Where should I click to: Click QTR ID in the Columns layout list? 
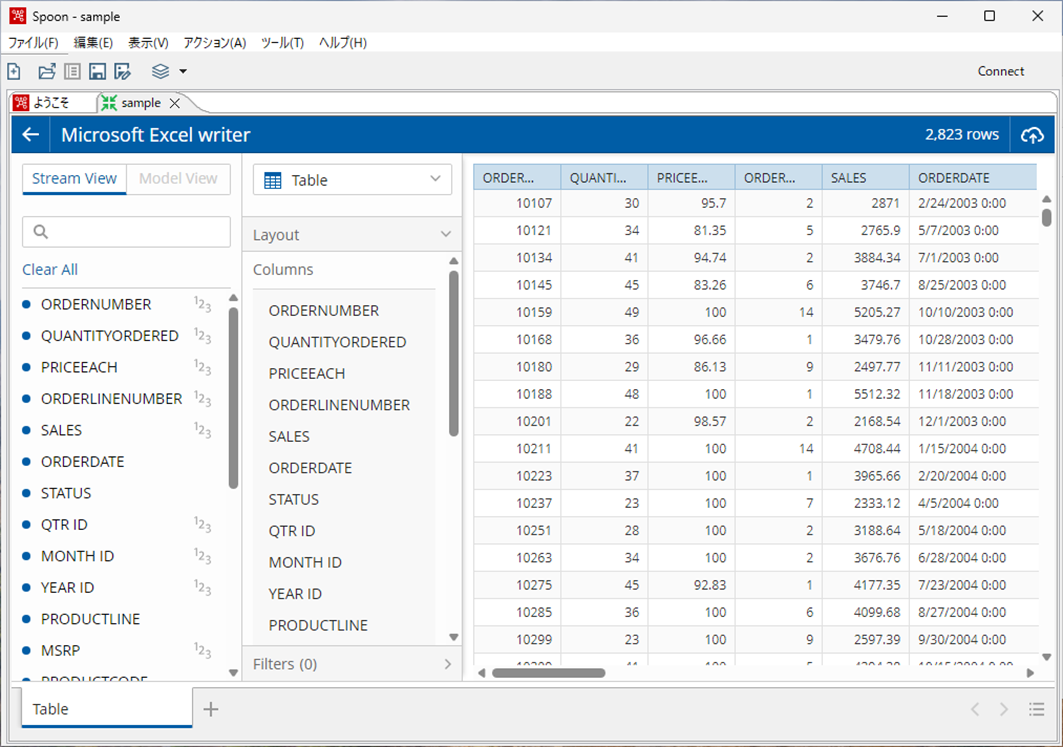click(x=292, y=531)
